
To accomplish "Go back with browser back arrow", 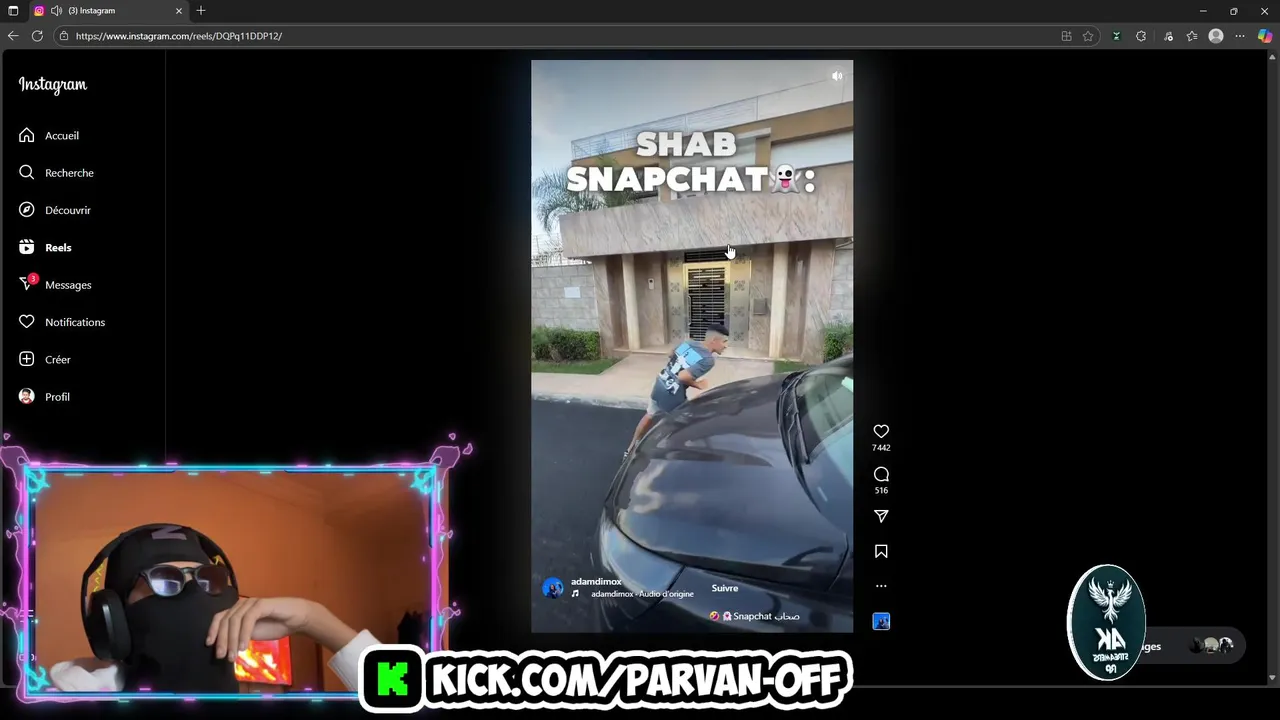I will [x=13, y=36].
